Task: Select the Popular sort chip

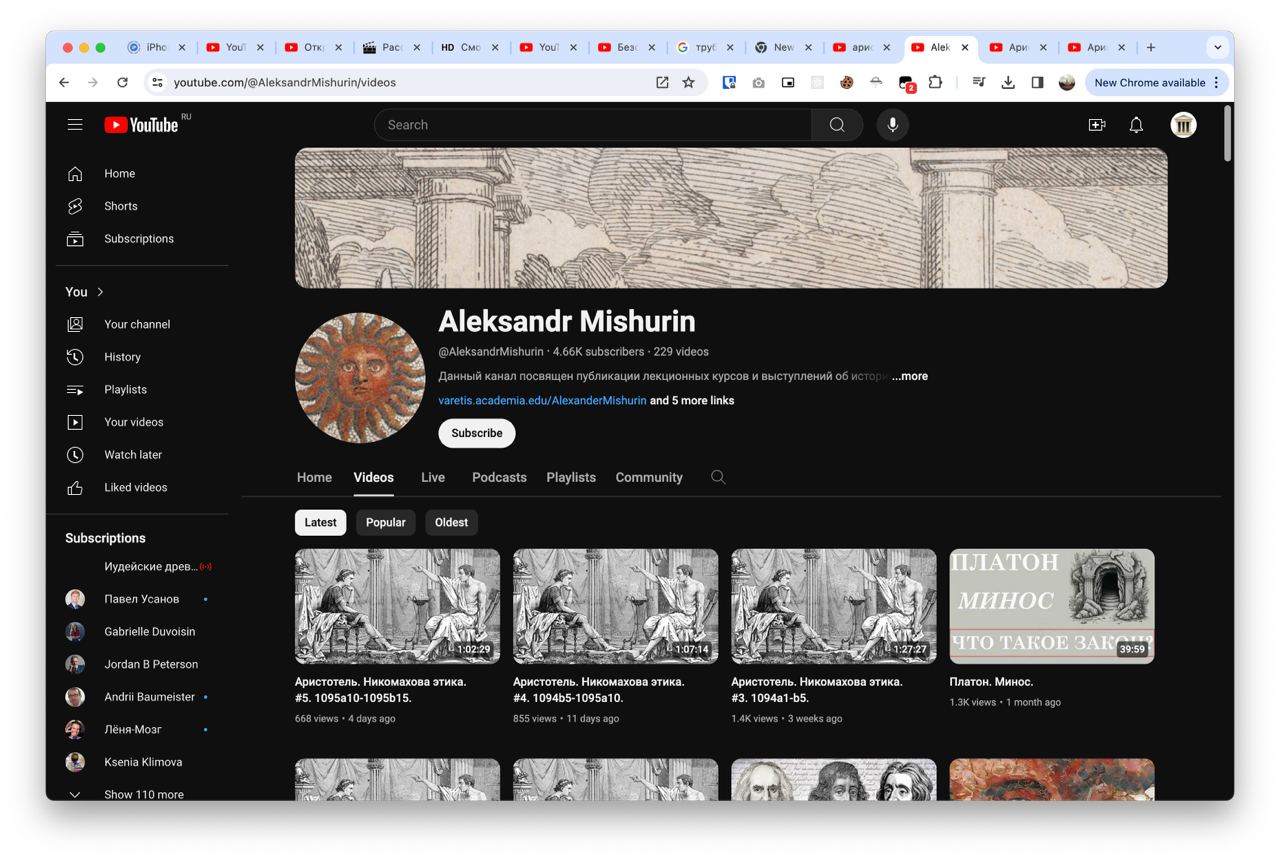Action: tap(386, 523)
